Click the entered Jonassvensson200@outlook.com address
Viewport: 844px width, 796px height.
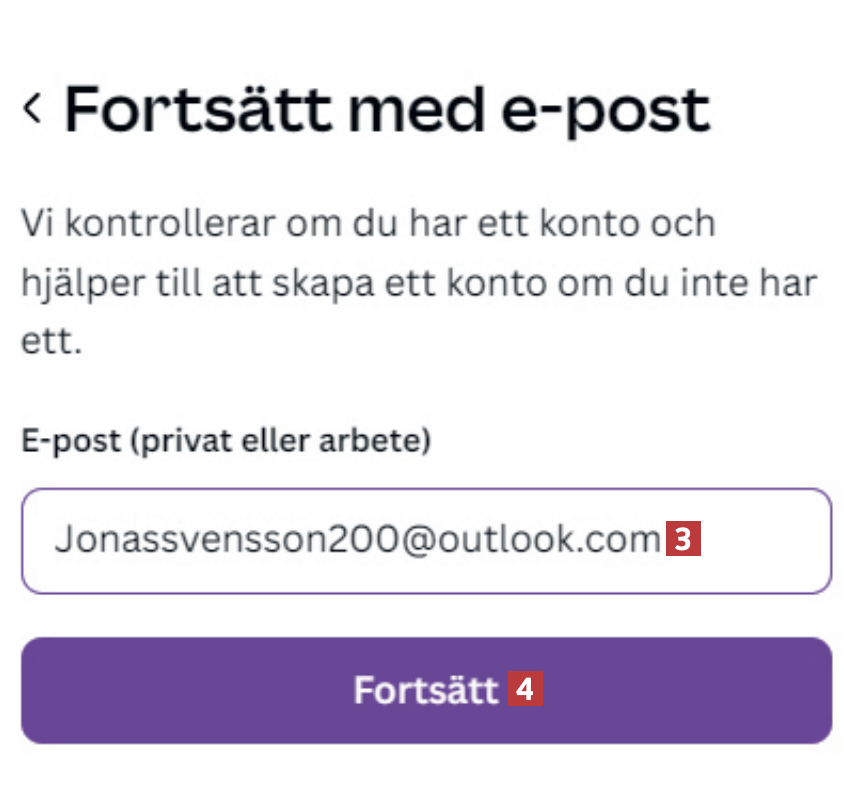(356, 541)
